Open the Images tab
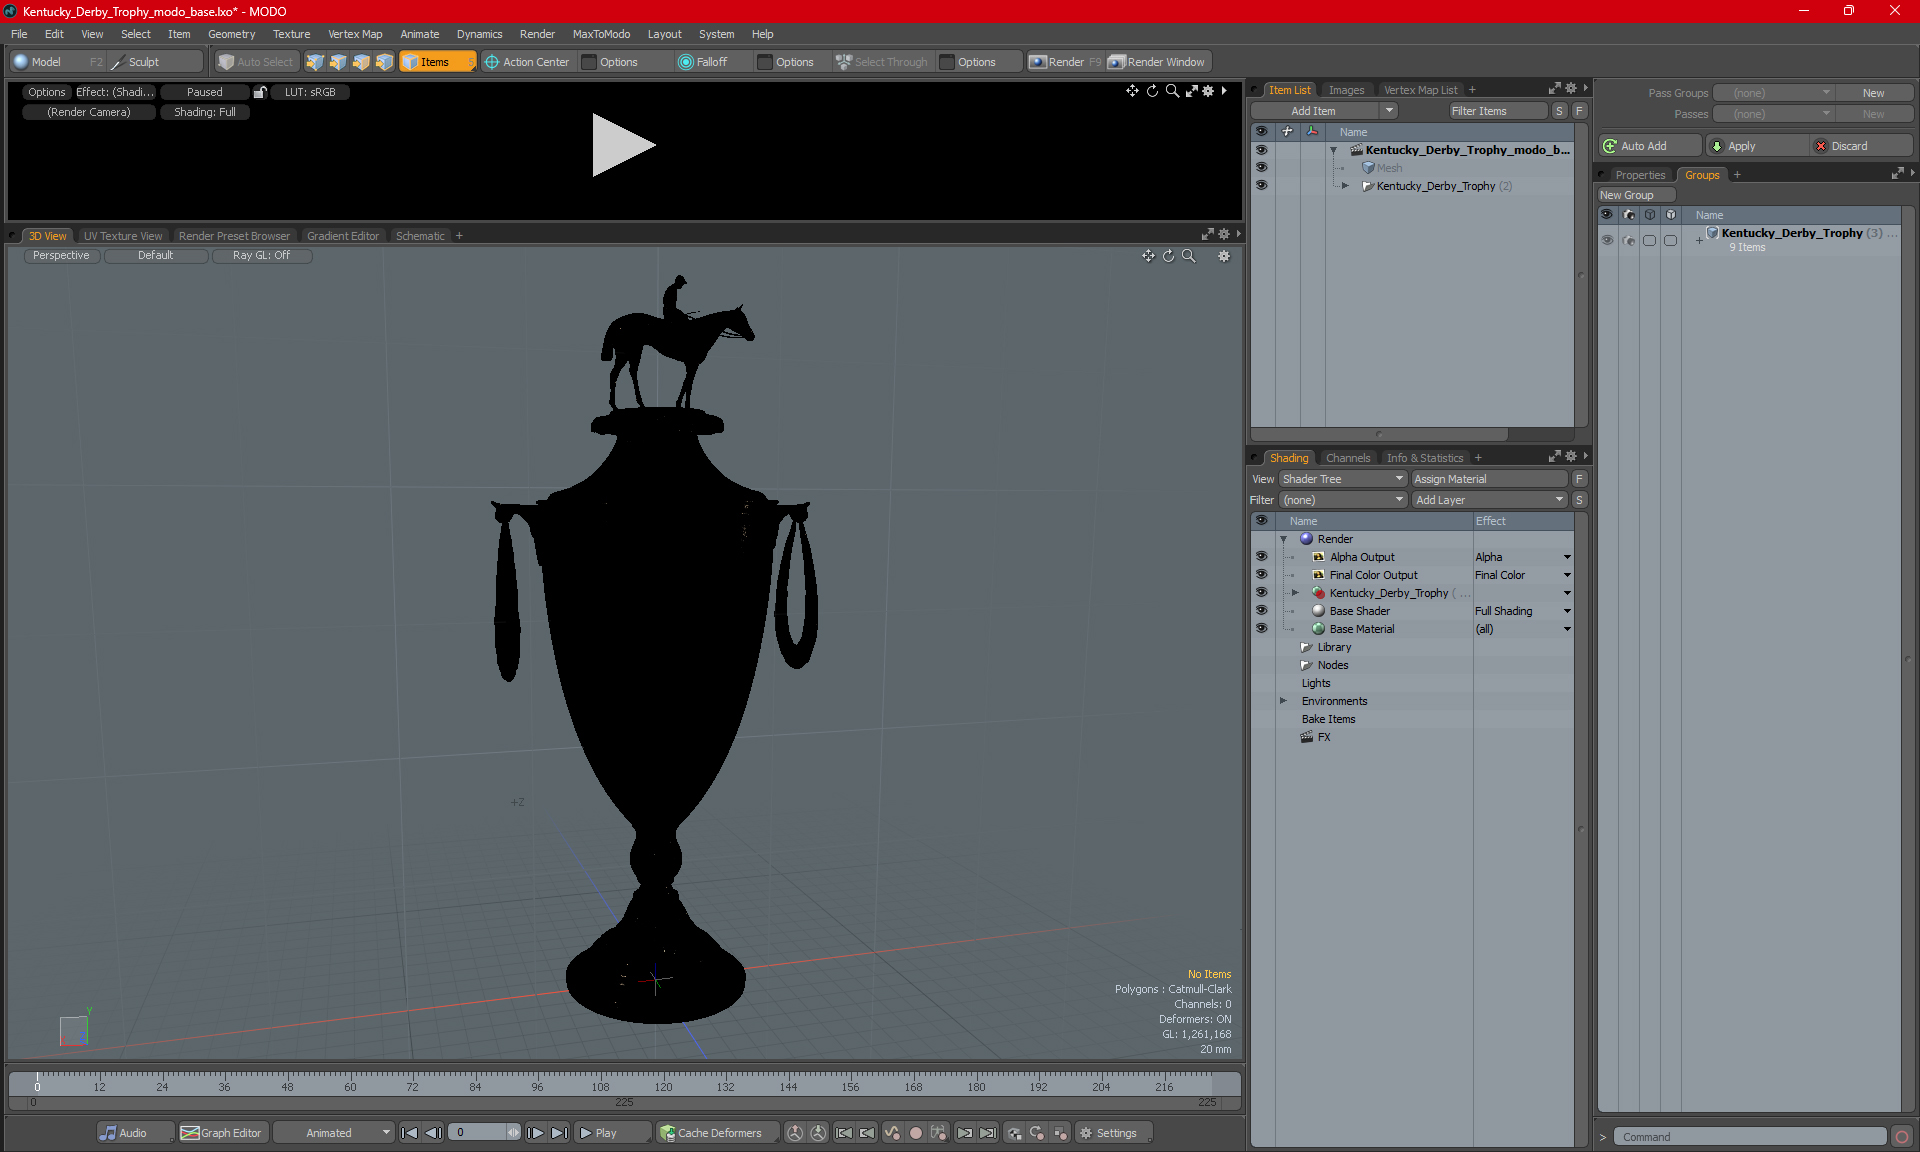Screen dimensions: 1920x1152 click(1346, 90)
